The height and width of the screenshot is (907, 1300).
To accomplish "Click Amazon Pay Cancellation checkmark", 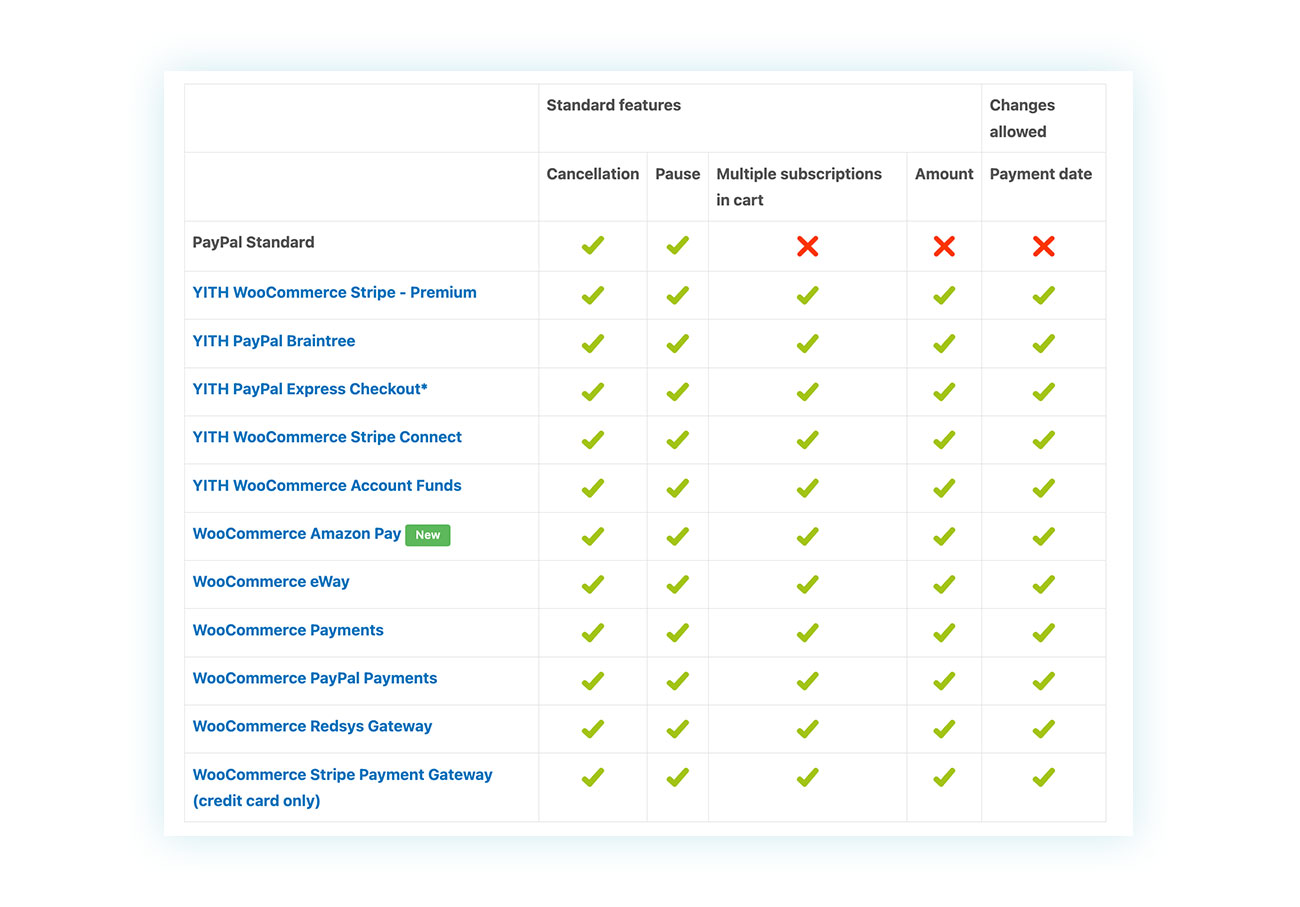I will [593, 536].
